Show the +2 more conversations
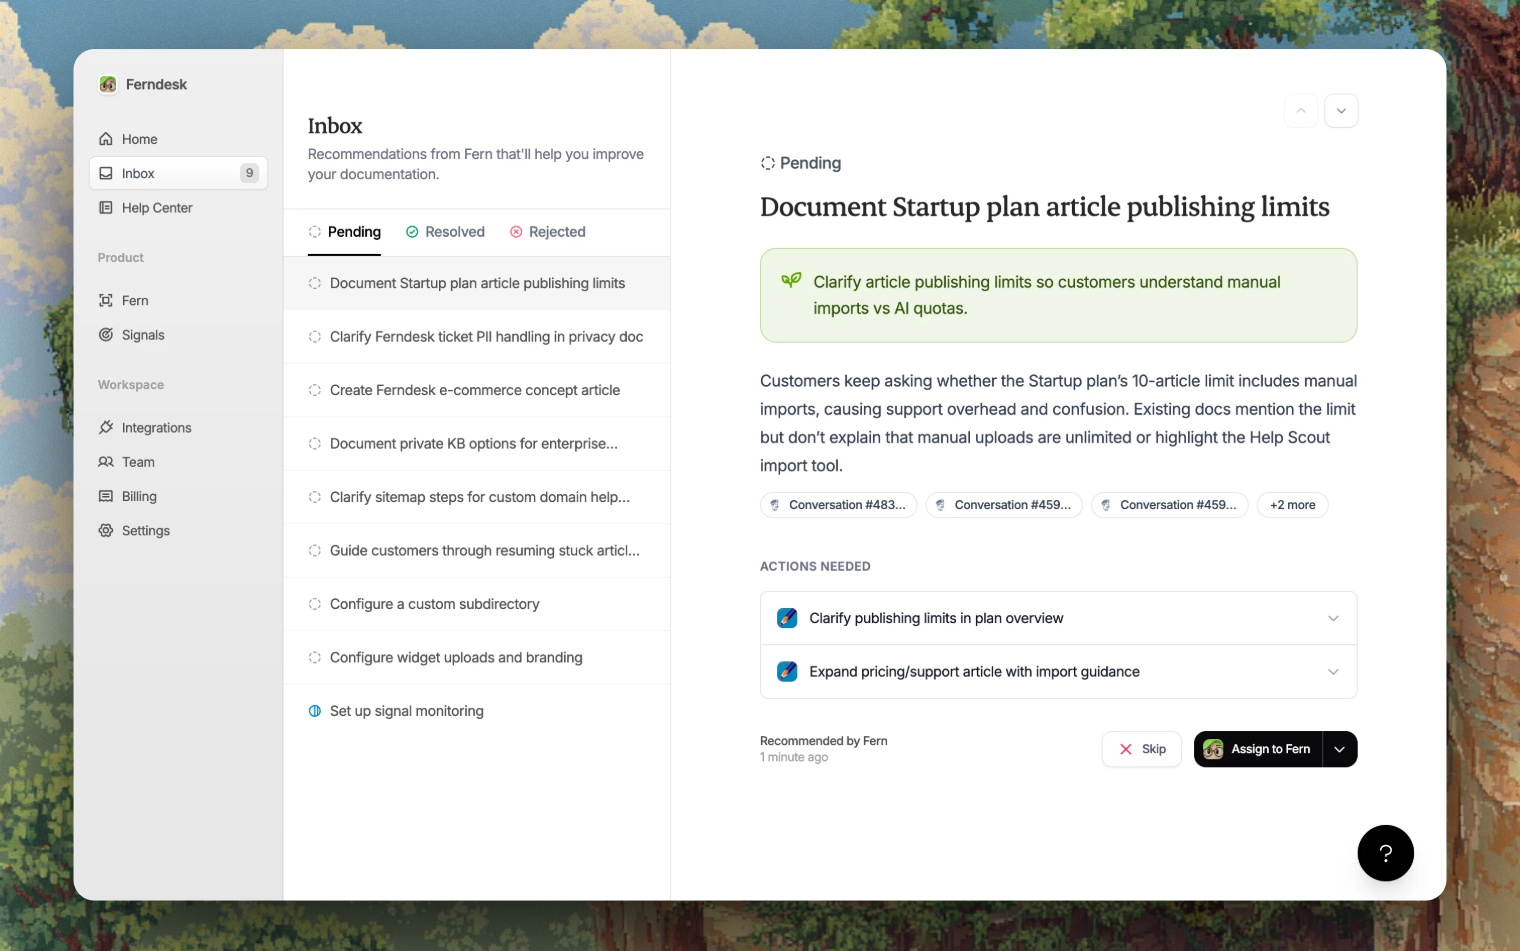Viewport: 1520px width, 951px height. (1292, 505)
